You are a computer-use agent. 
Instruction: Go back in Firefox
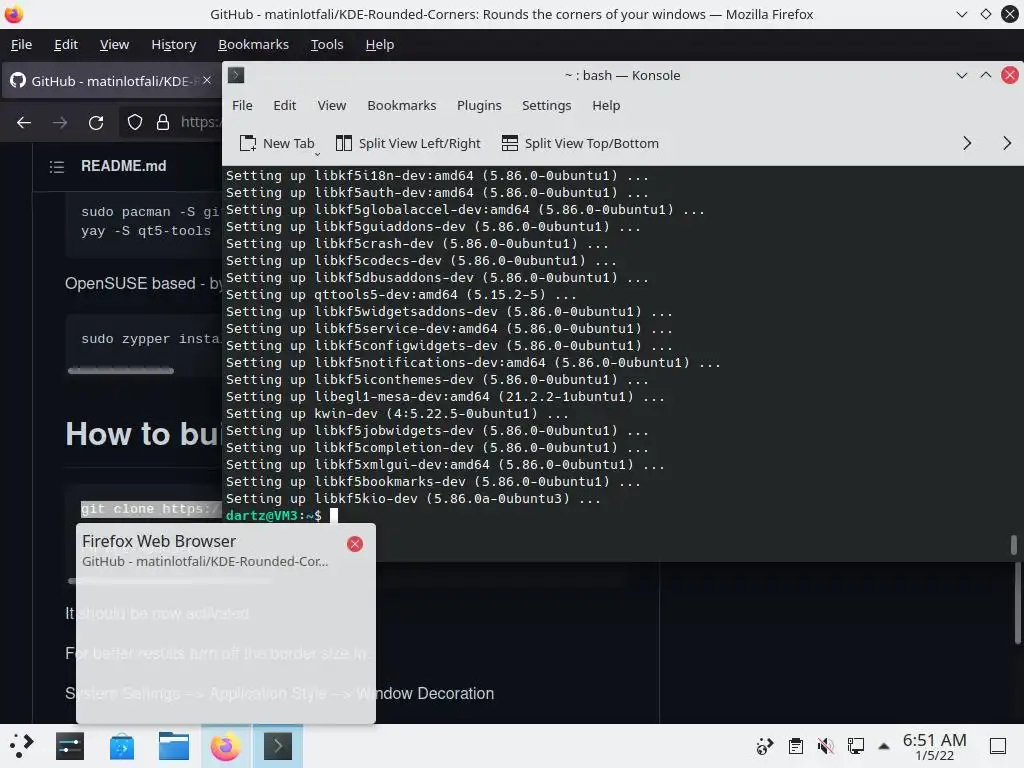pos(24,122)
